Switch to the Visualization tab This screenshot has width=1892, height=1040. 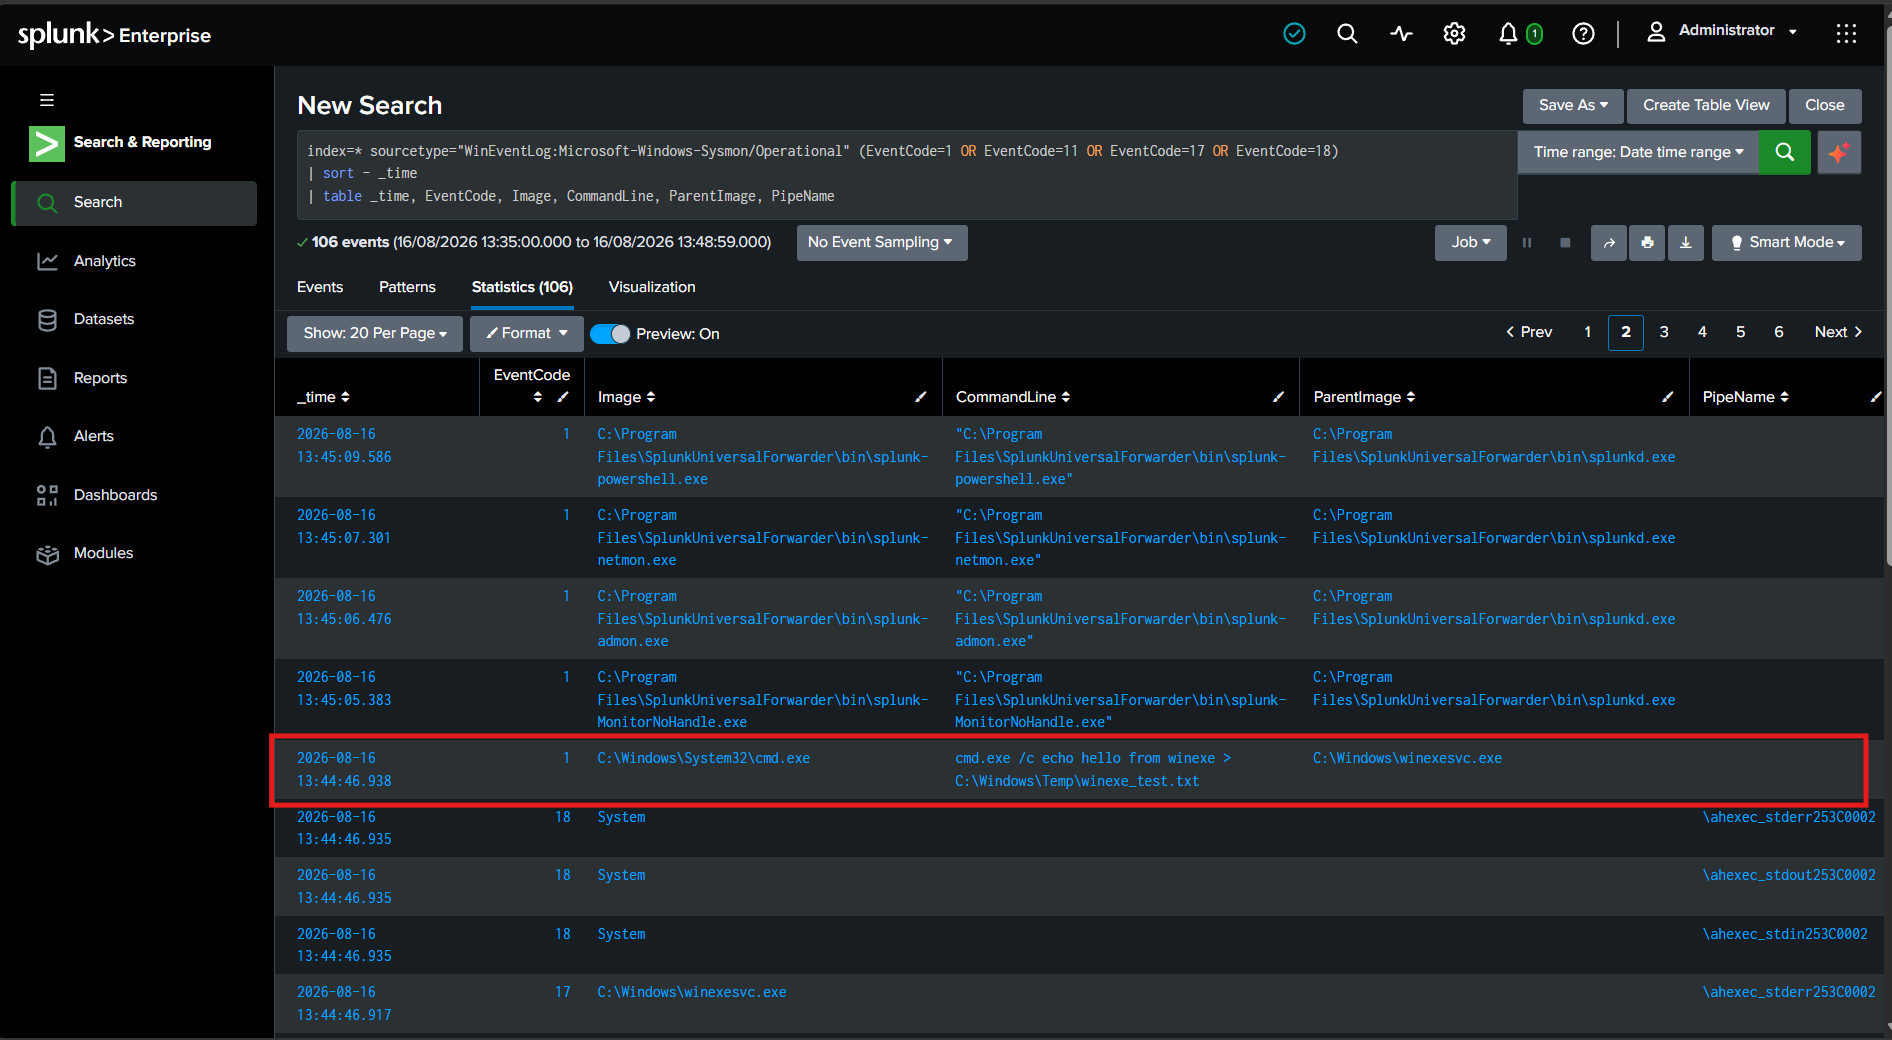tap(652, 287)
